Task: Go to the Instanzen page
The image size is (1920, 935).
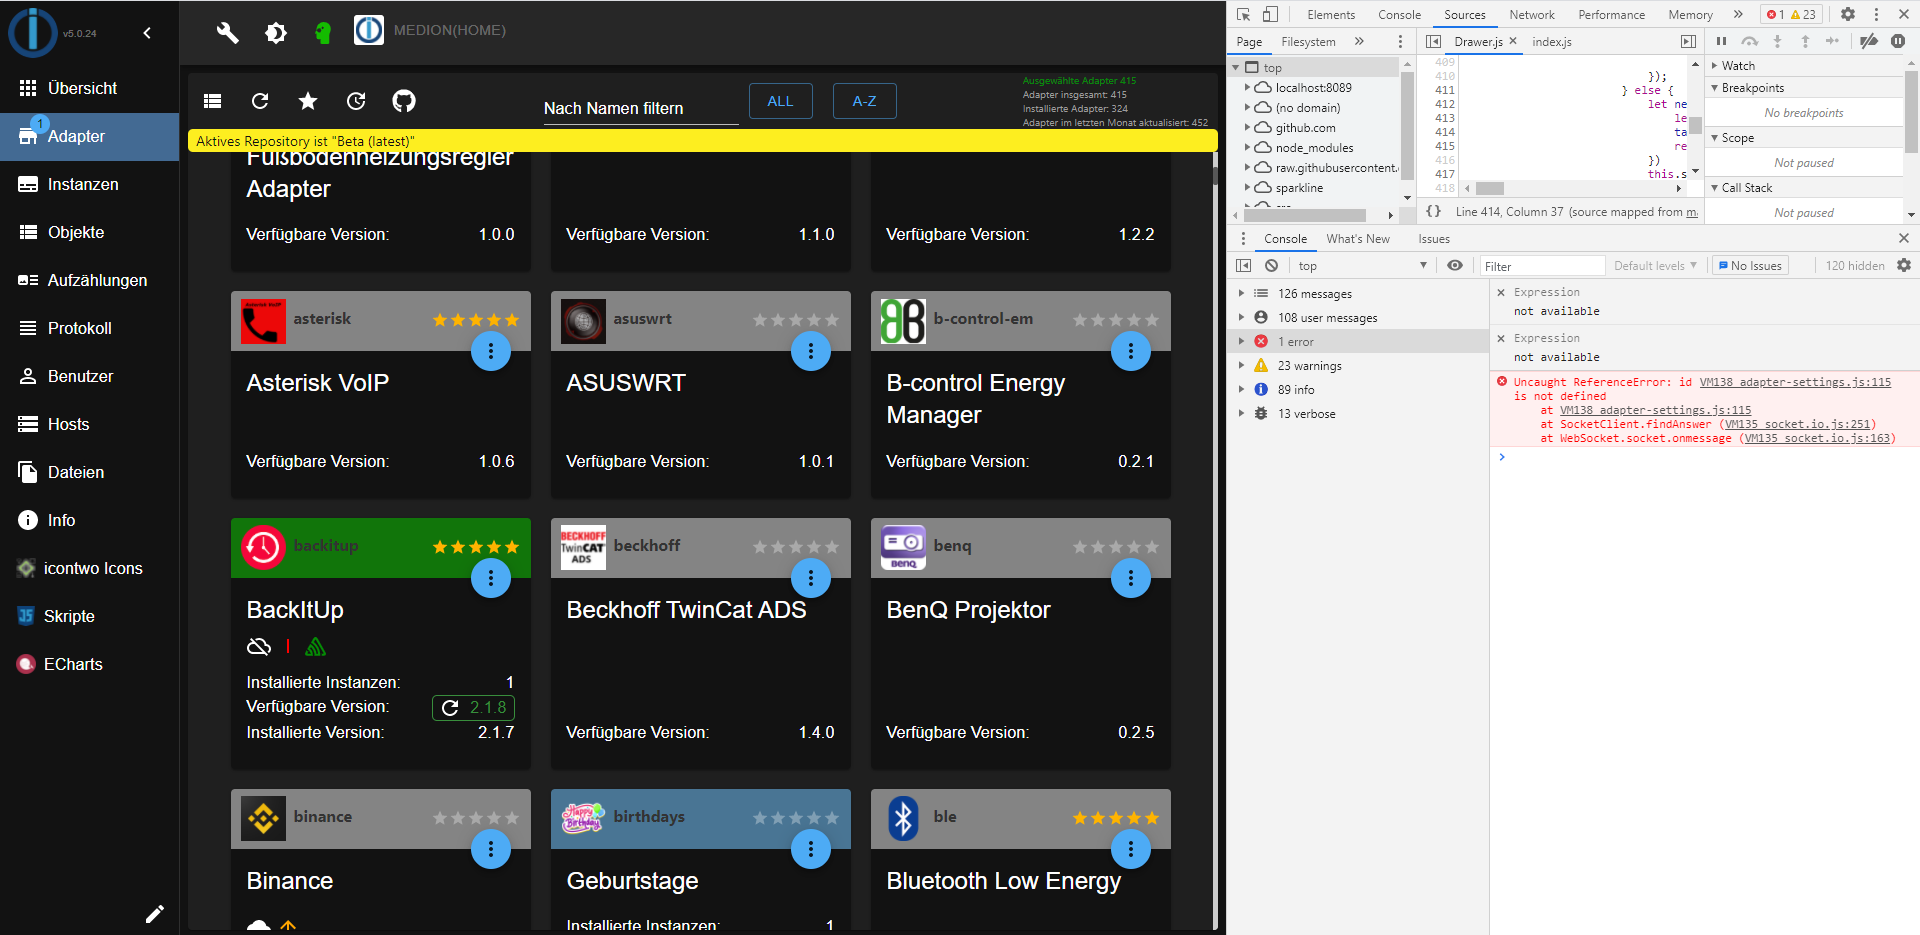Action: click(x=90, y=184)
